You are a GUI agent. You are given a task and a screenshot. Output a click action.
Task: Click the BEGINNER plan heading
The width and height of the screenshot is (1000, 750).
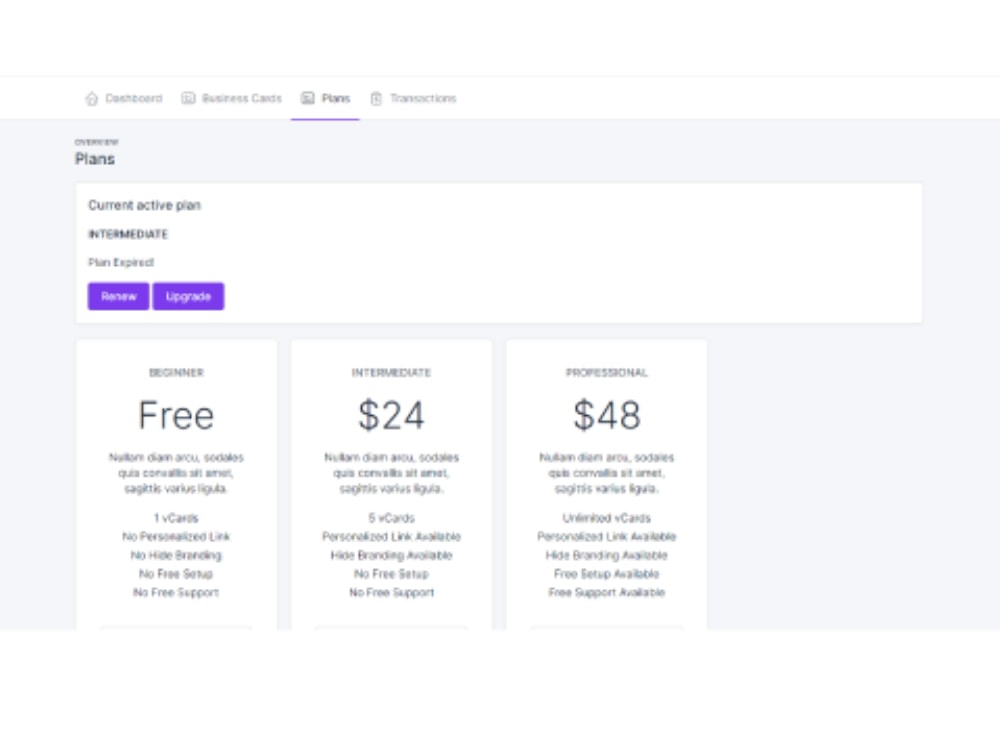176,372
